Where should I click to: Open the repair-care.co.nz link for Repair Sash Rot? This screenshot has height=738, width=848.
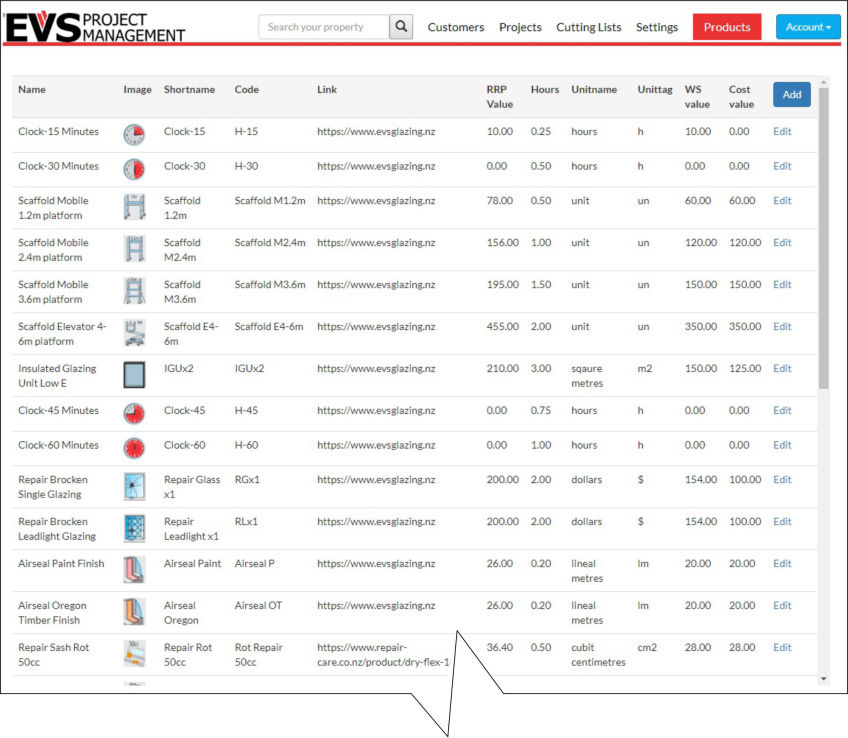click(383, 654)
